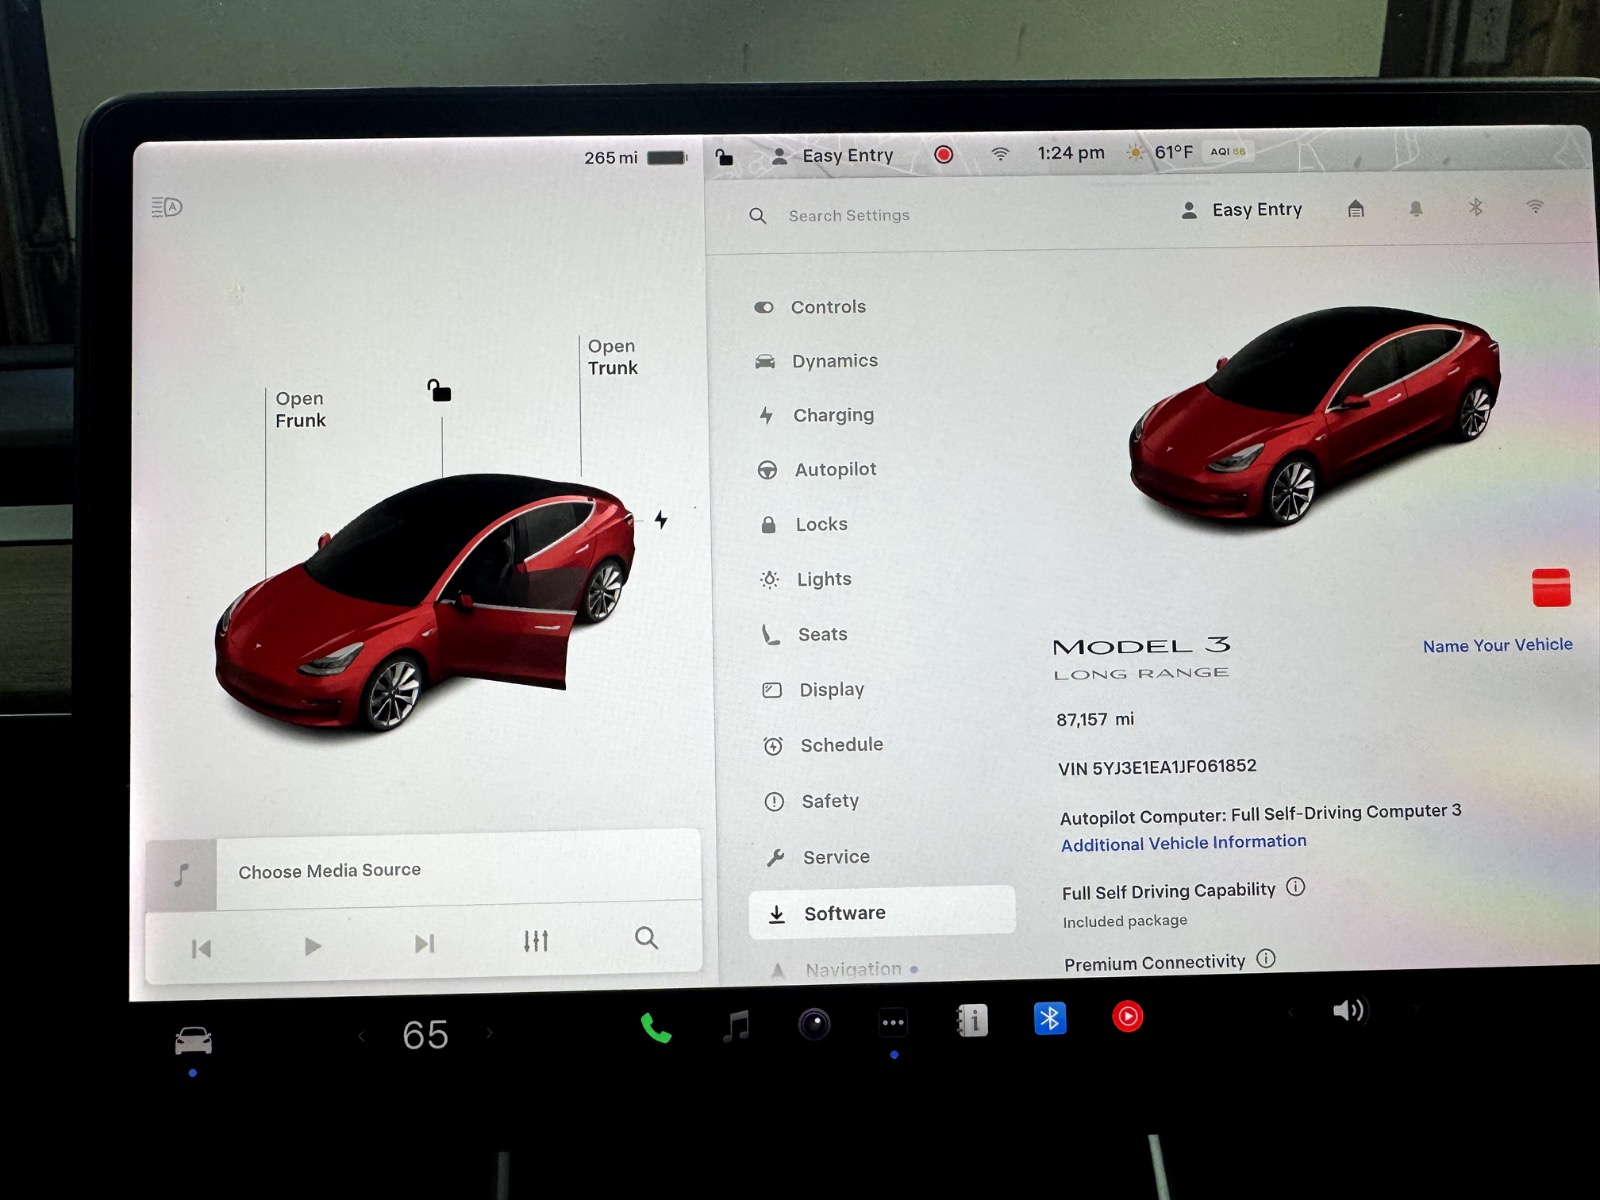1600x1200 pixels.
Task: Toggle the car lock icon above the vehicle
Action: point(439,390)
